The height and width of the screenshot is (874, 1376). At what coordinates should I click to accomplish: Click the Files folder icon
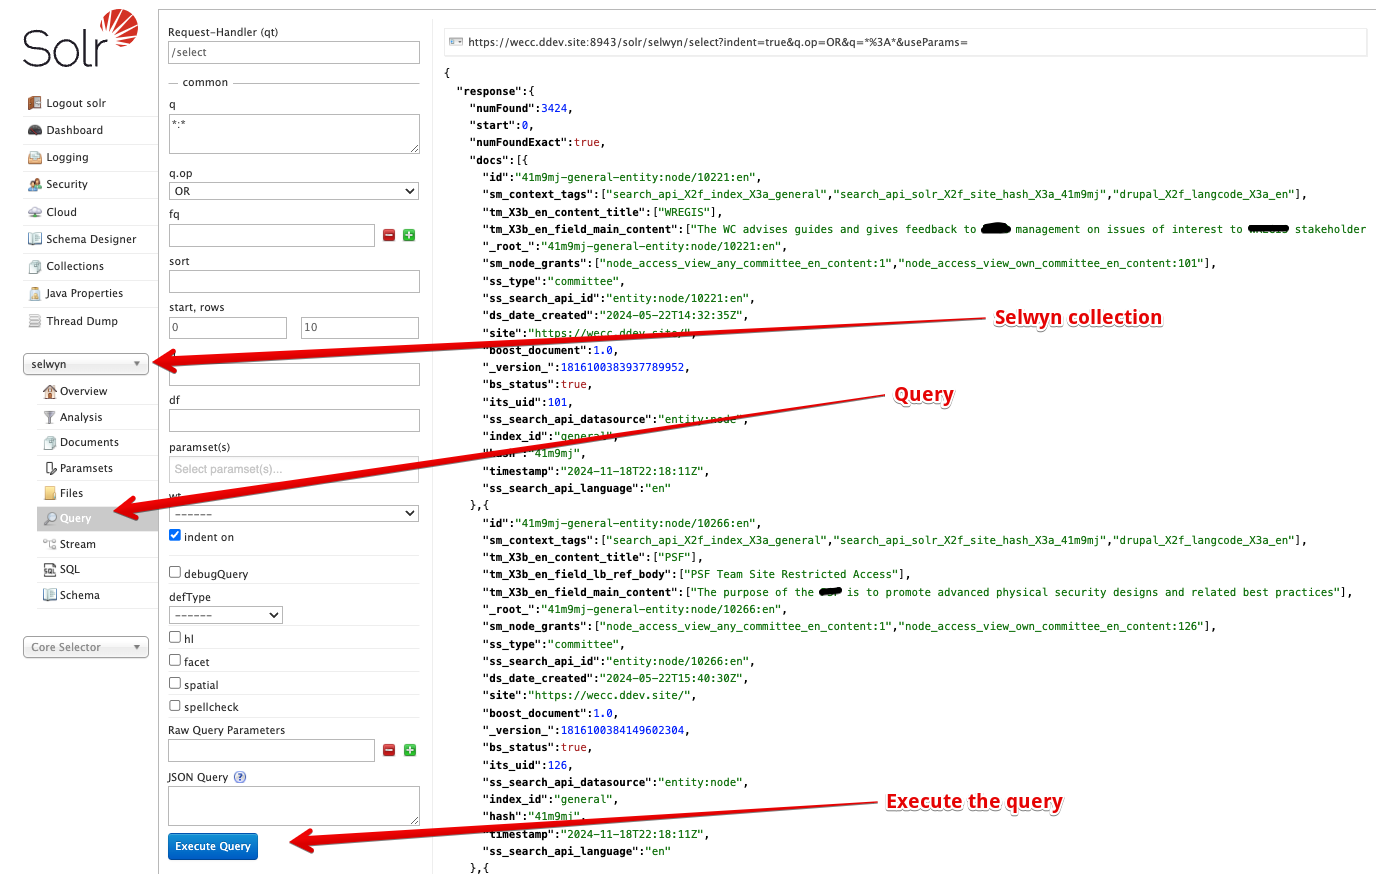pyautogui.click(x=50, y=493)
